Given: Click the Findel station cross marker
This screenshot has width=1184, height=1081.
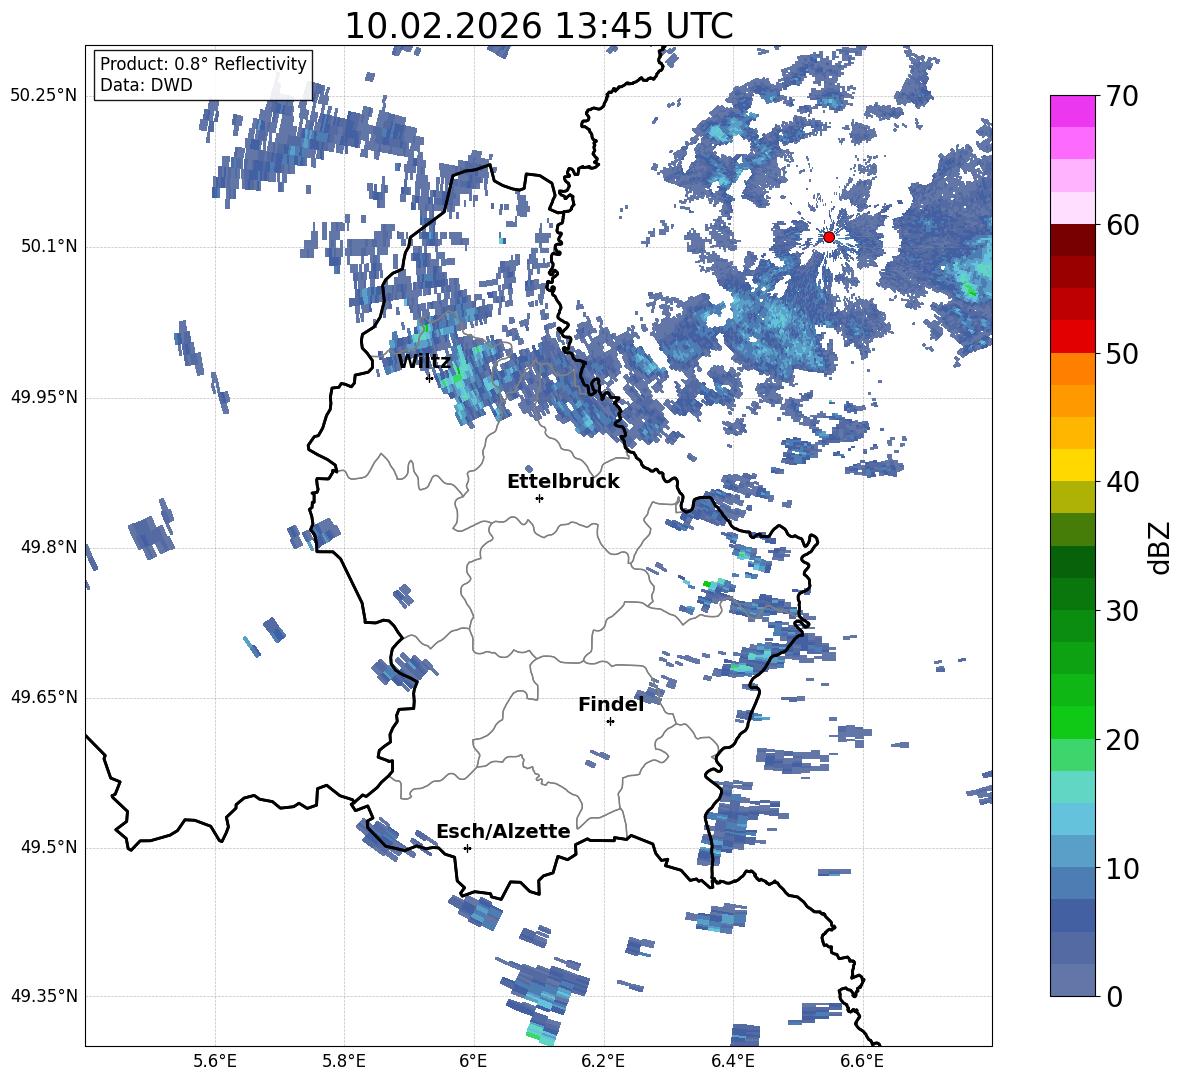Looking at the screenshot, I should pos(610,722).
